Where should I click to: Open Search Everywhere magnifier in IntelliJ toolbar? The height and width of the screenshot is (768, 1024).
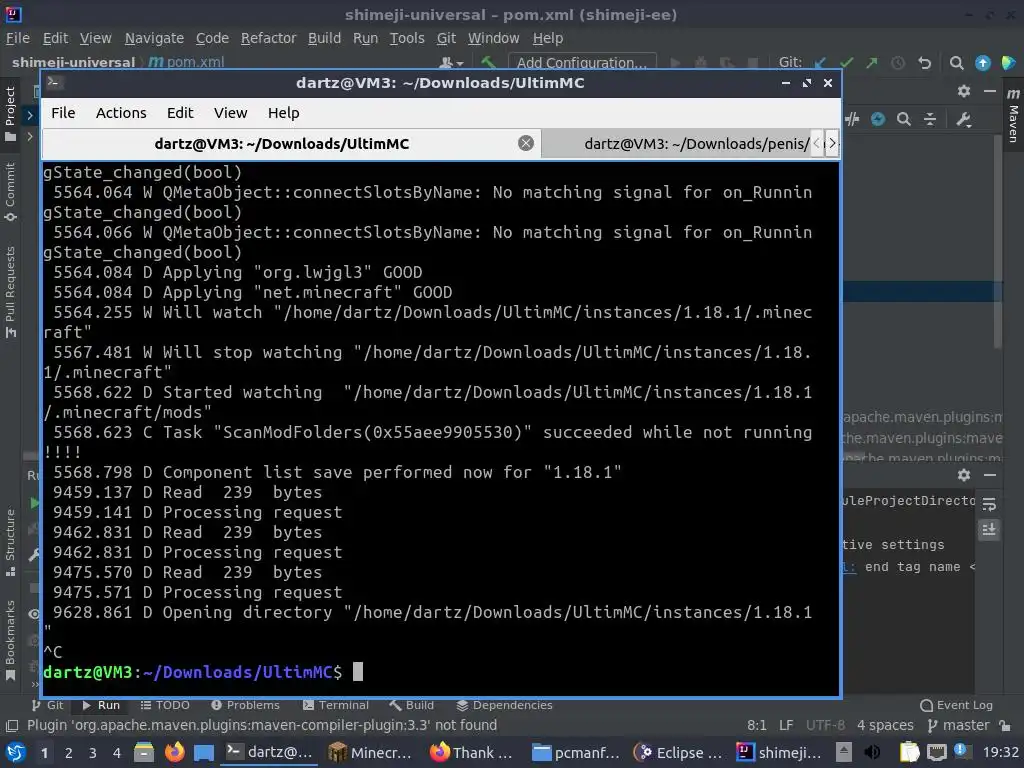(956, 63)
